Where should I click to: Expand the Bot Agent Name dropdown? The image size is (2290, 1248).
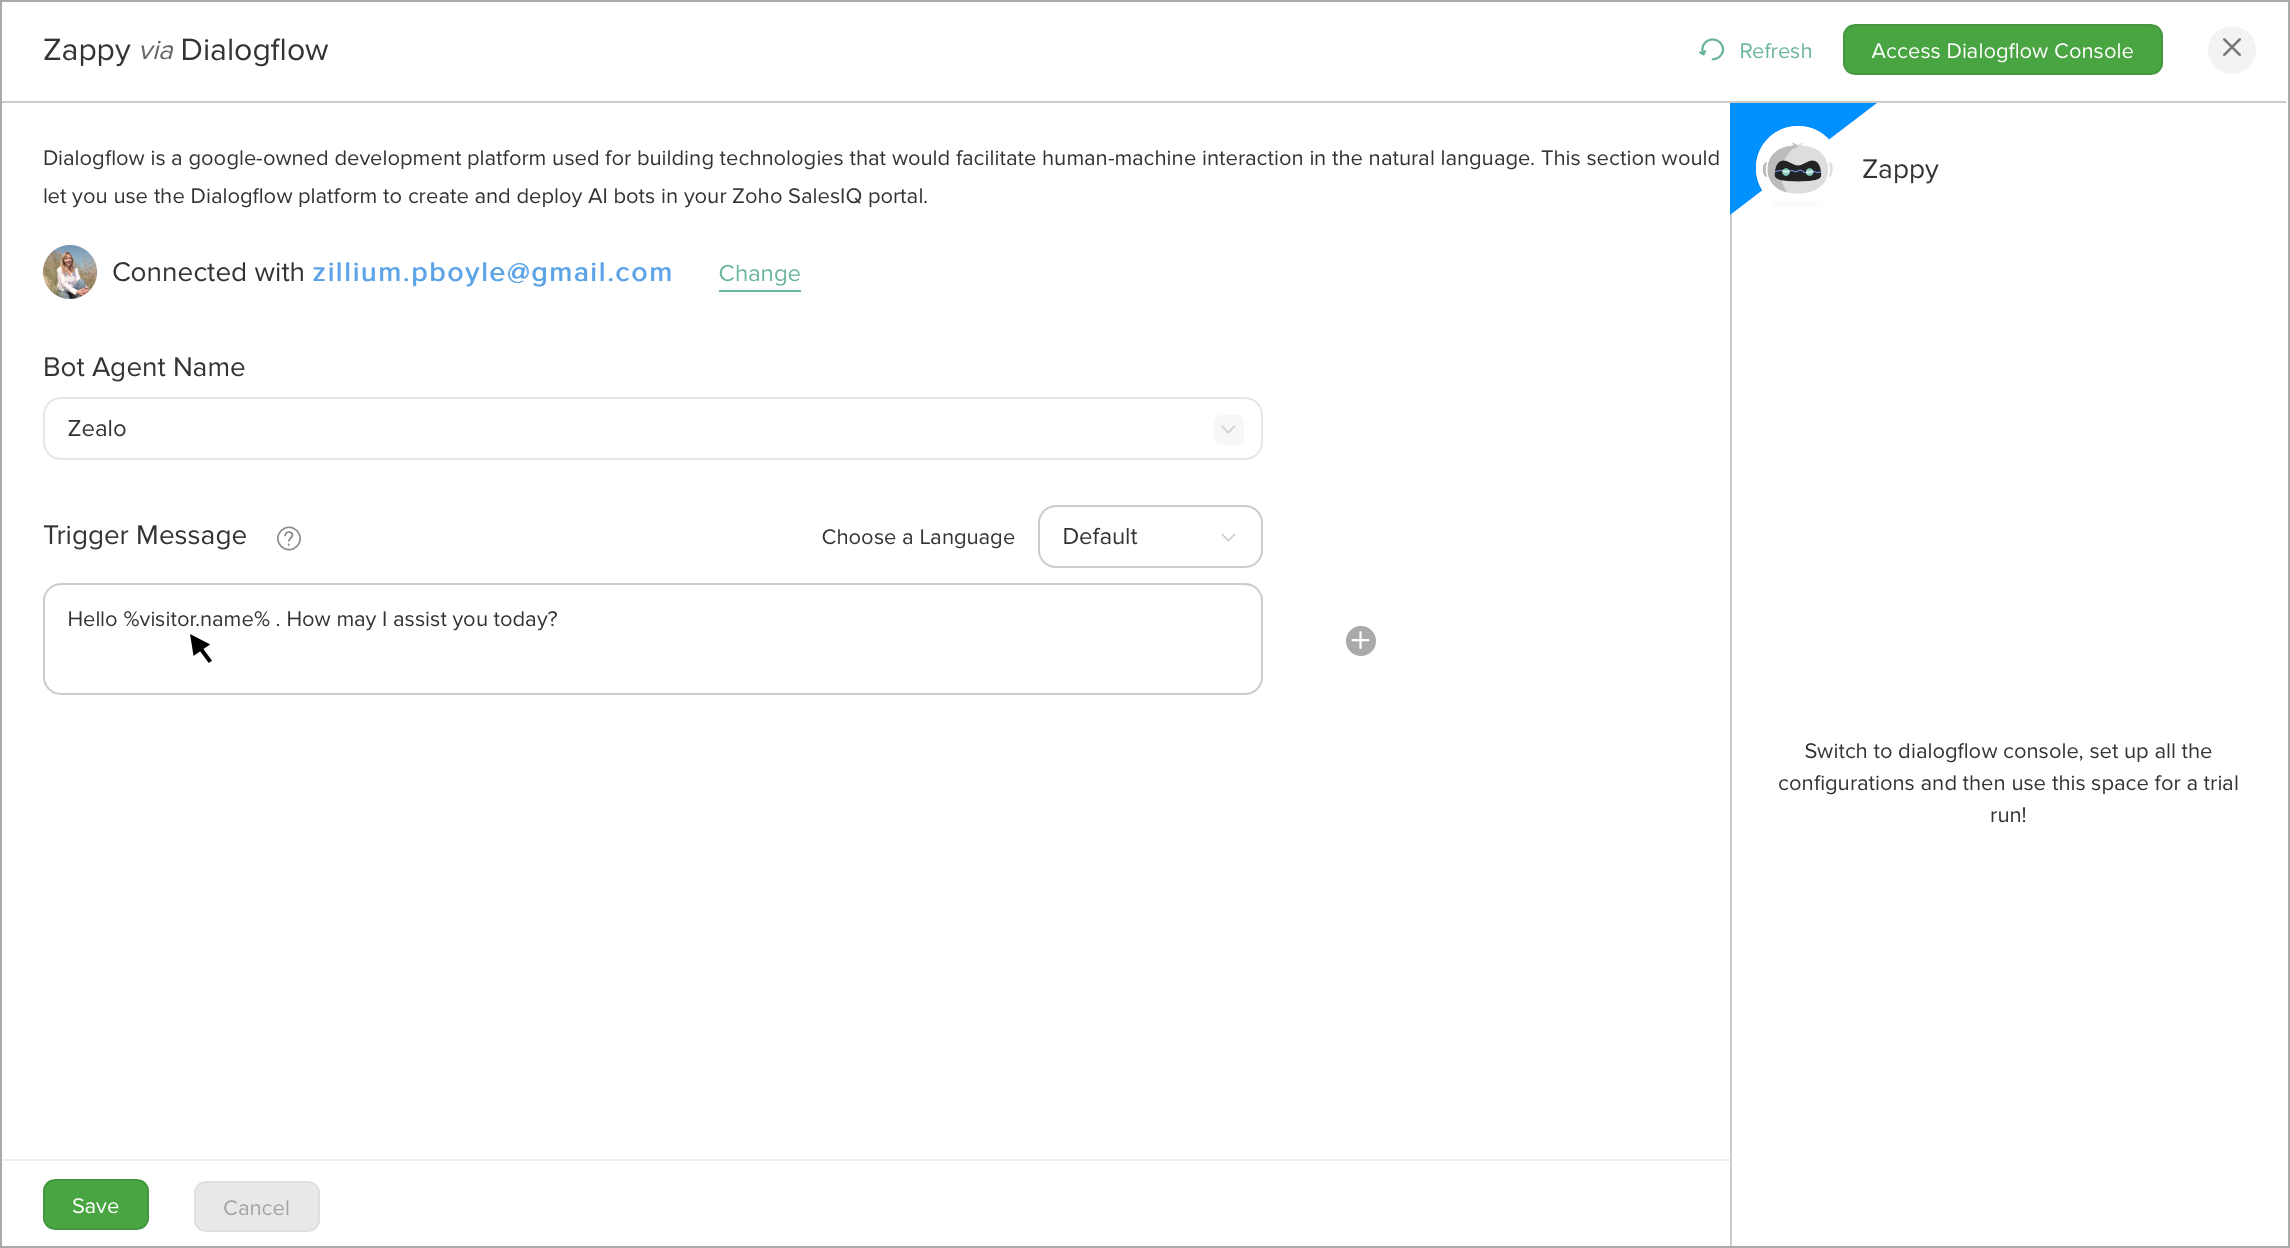pyautogui.click(x=652, y=429)
